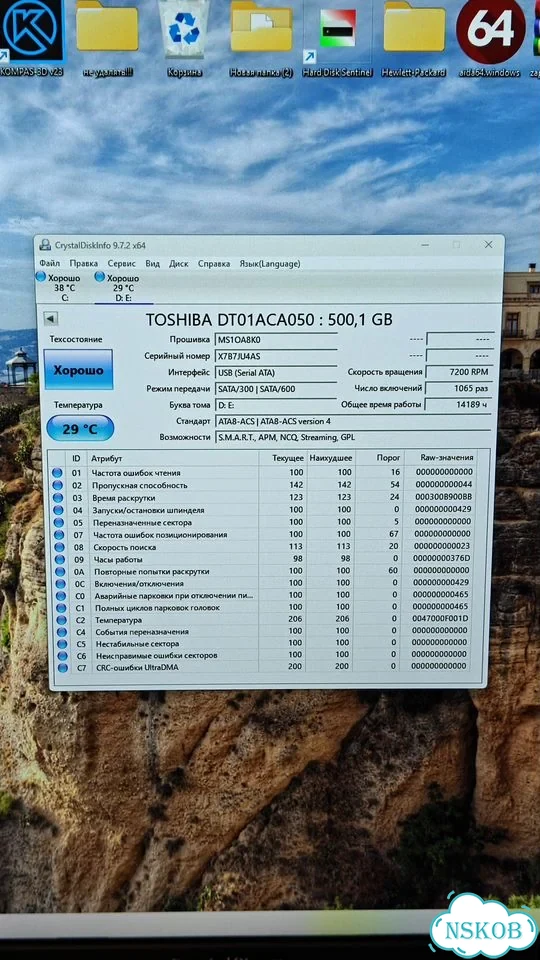540x960 pixels.
Task: Open the не удалять!!! desktop folder
Action: pos(107,39)
